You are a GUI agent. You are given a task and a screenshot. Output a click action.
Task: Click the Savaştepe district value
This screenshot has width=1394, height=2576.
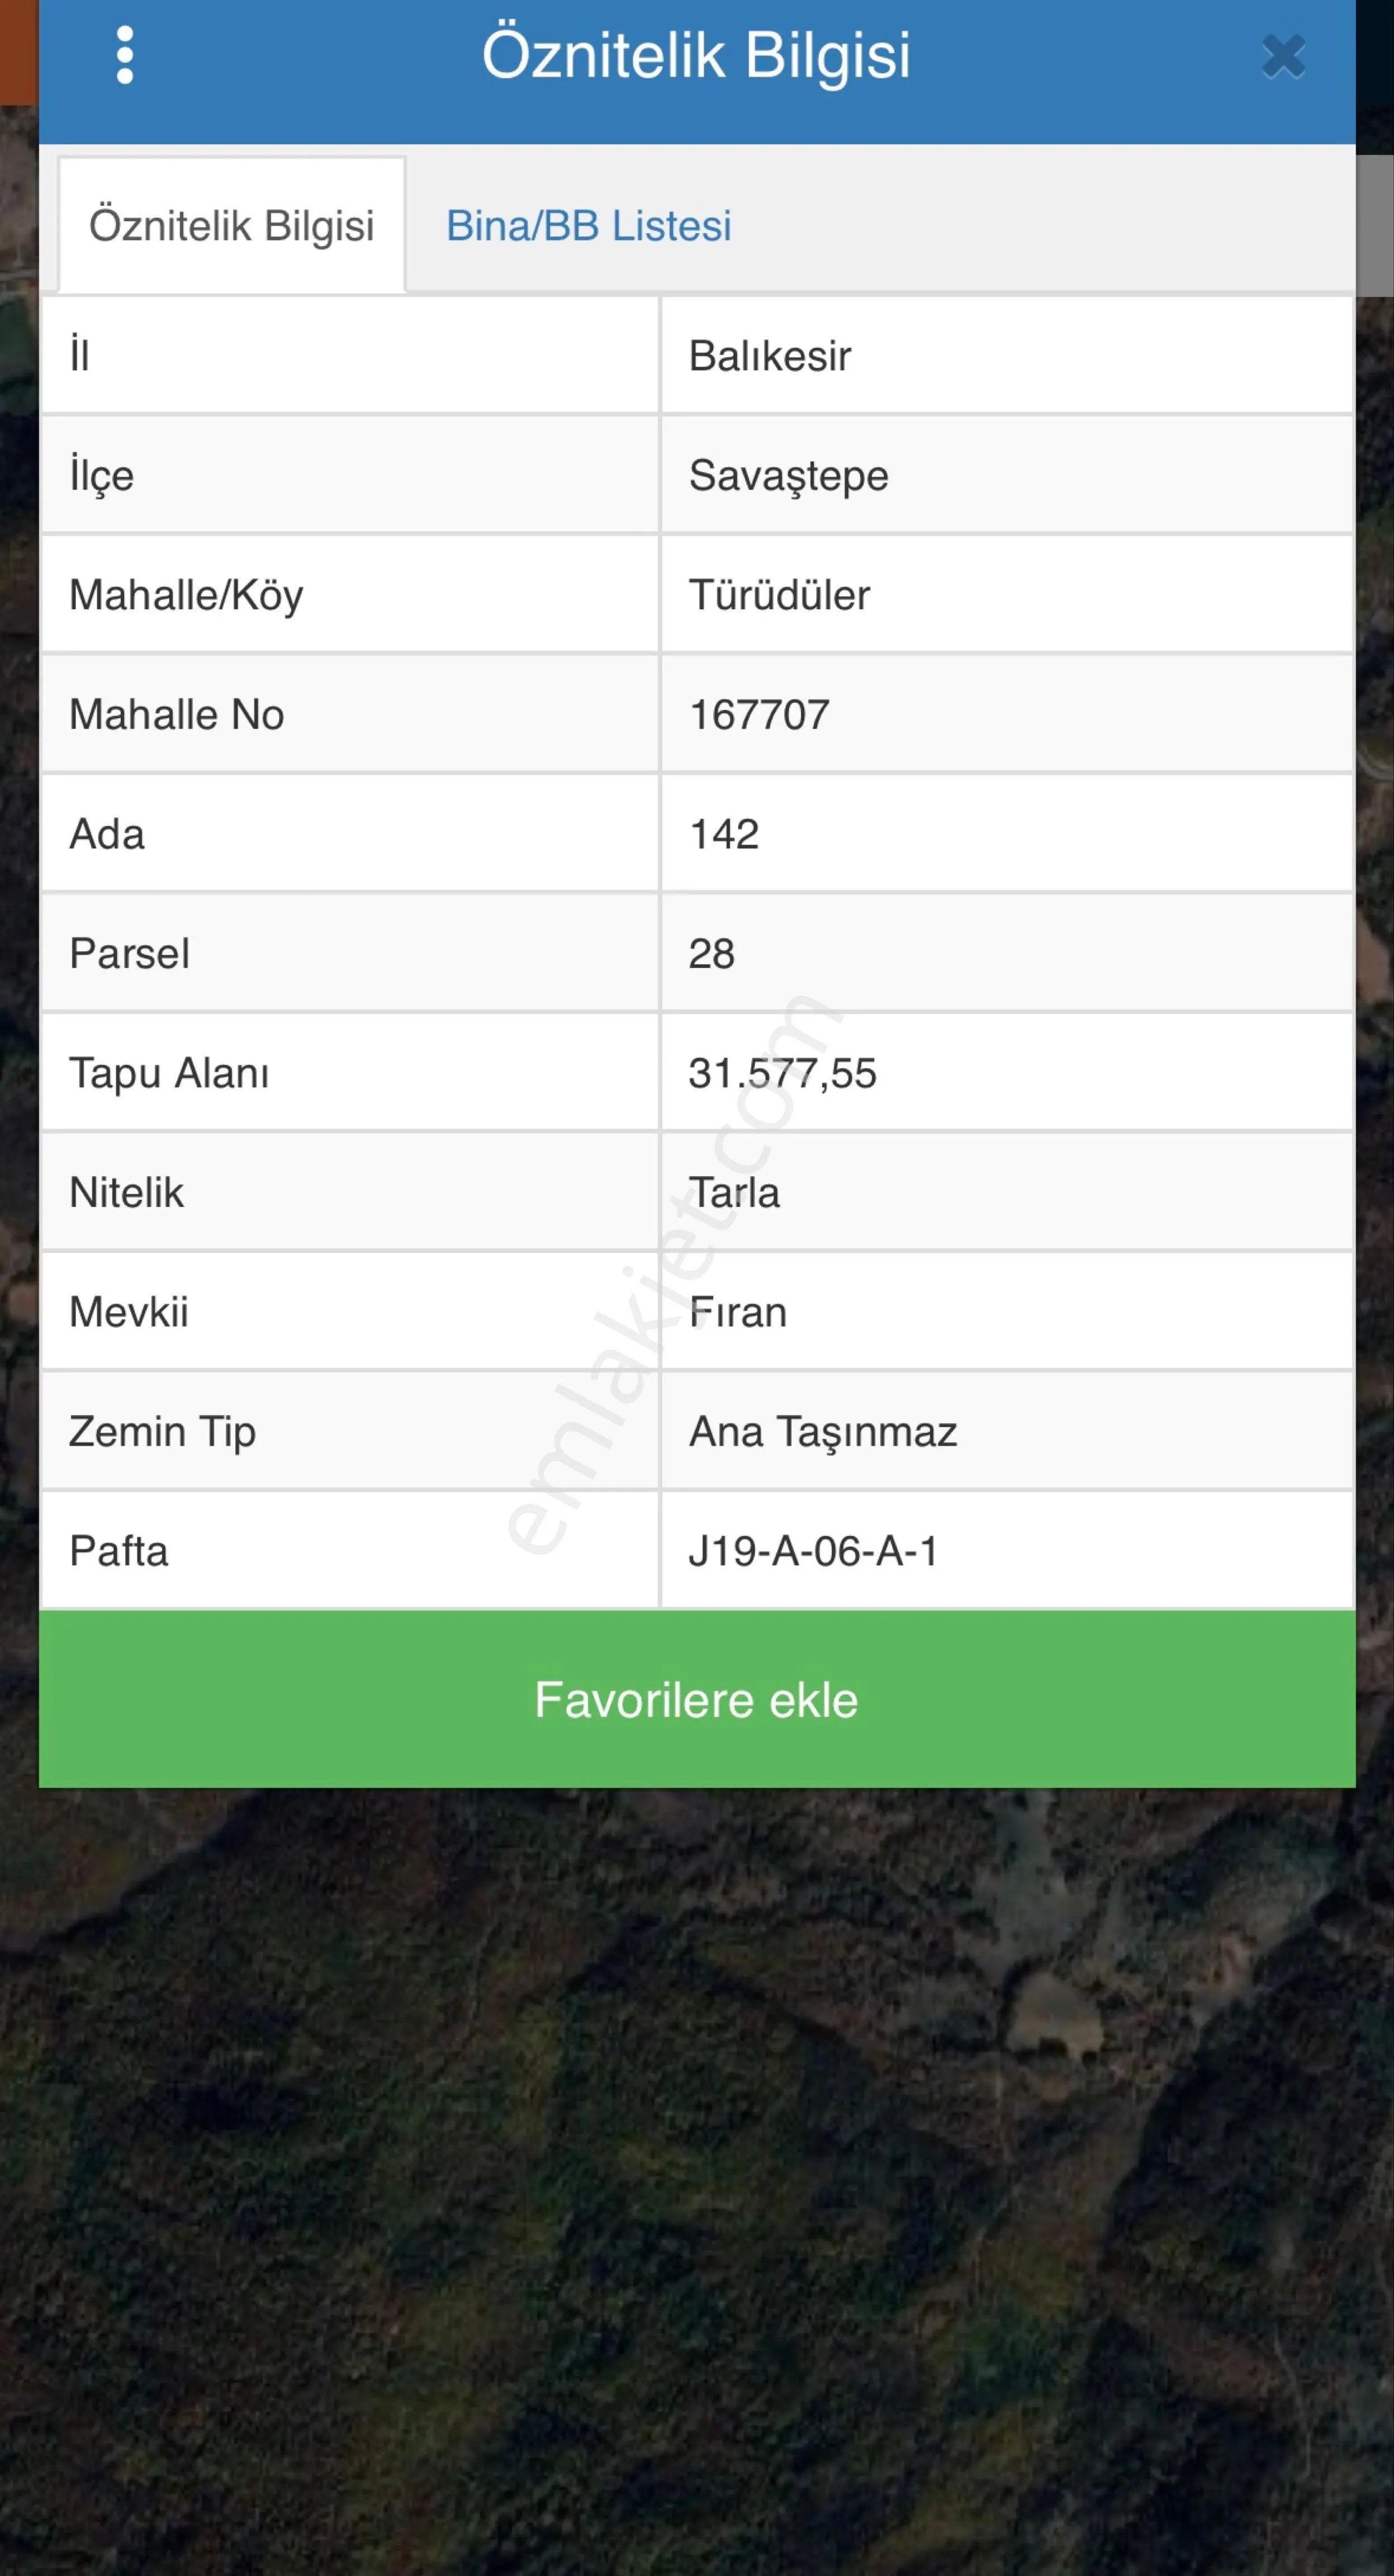click(x=788, y=476)
